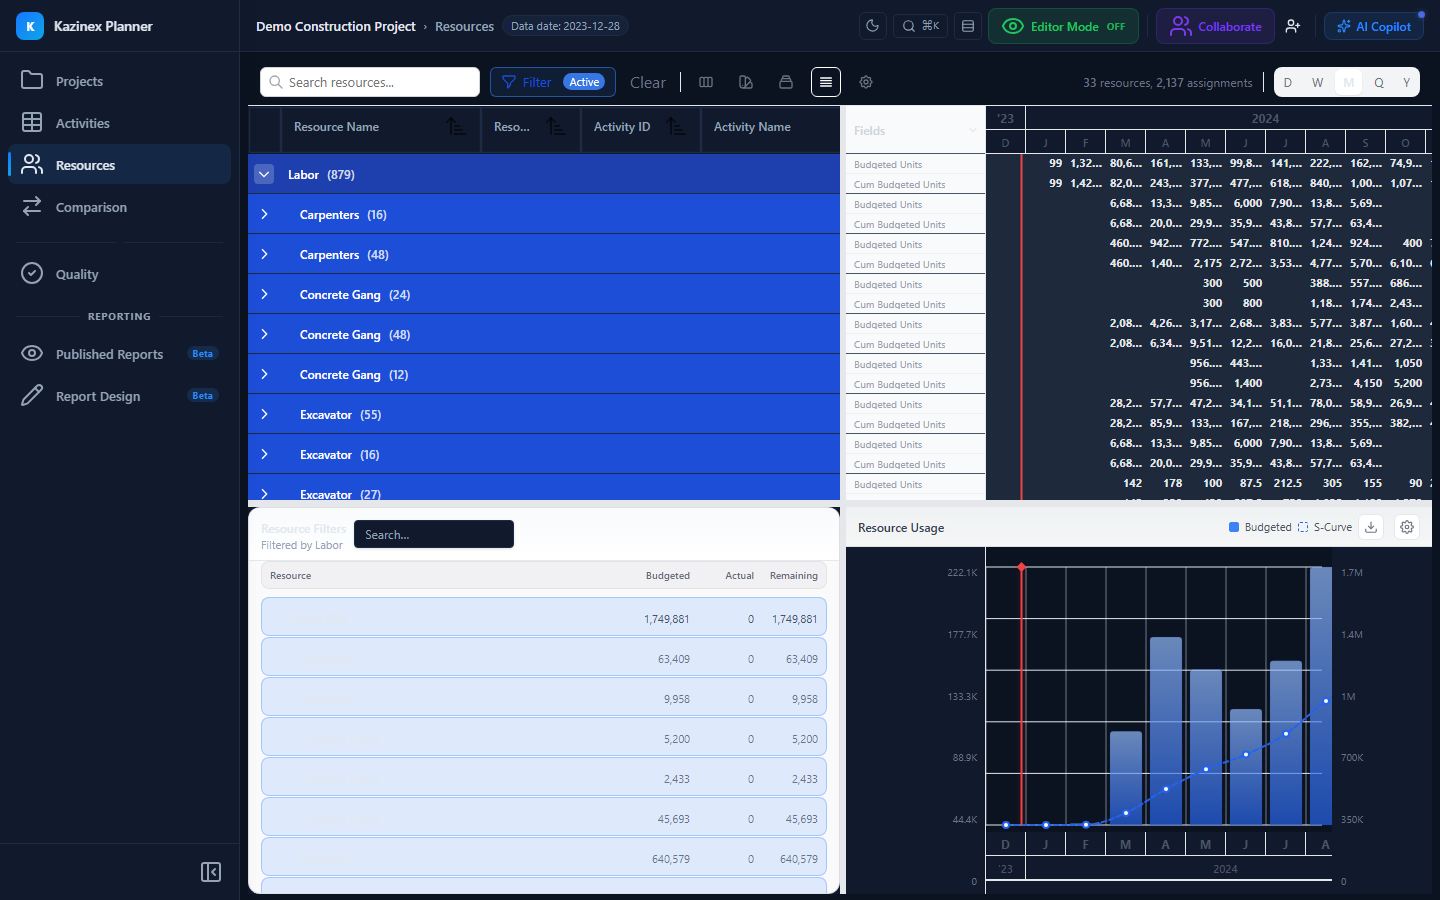
Task: Switch timescale to W (week)
Action: pos(1318,82)
